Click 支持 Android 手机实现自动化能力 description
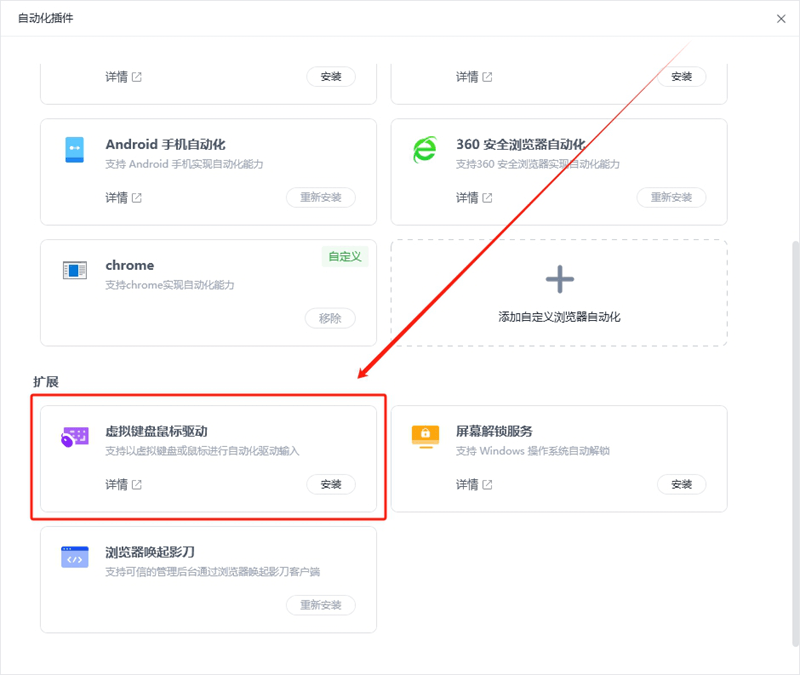Image resolution: width=800 pixels, height=675 pixels. point(184,164)
